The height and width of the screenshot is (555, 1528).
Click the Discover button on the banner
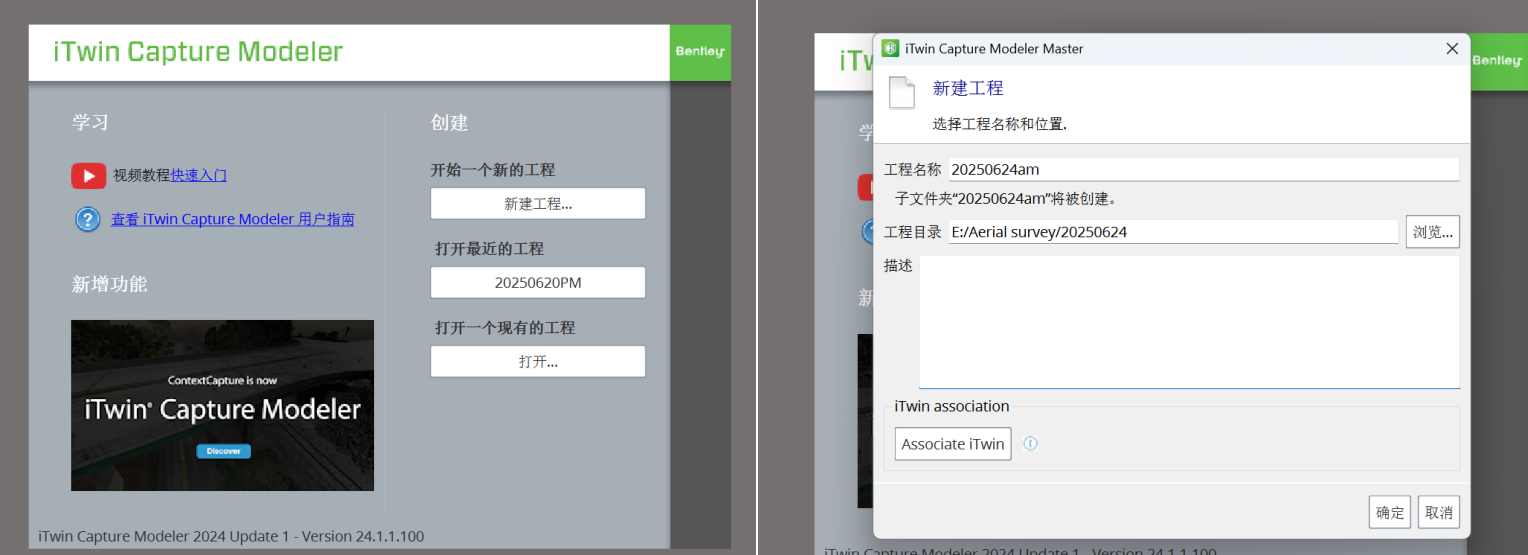(223, 451)
